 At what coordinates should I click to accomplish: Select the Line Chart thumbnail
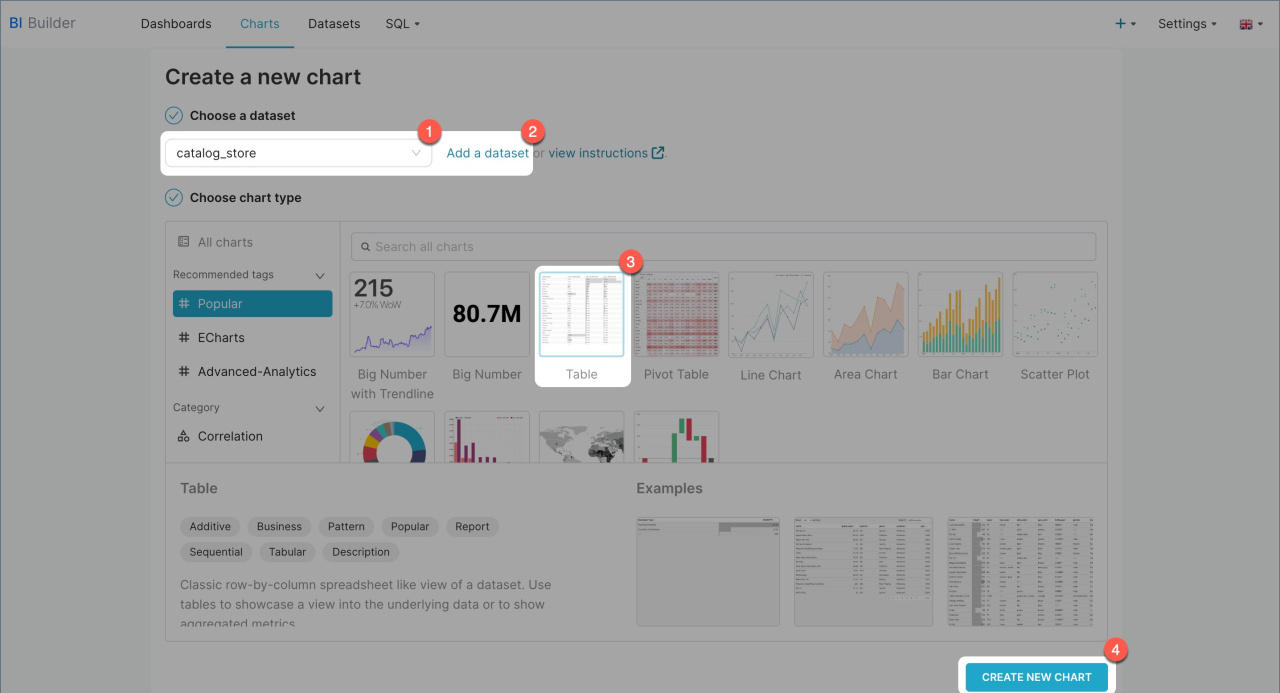pos(771,314)
